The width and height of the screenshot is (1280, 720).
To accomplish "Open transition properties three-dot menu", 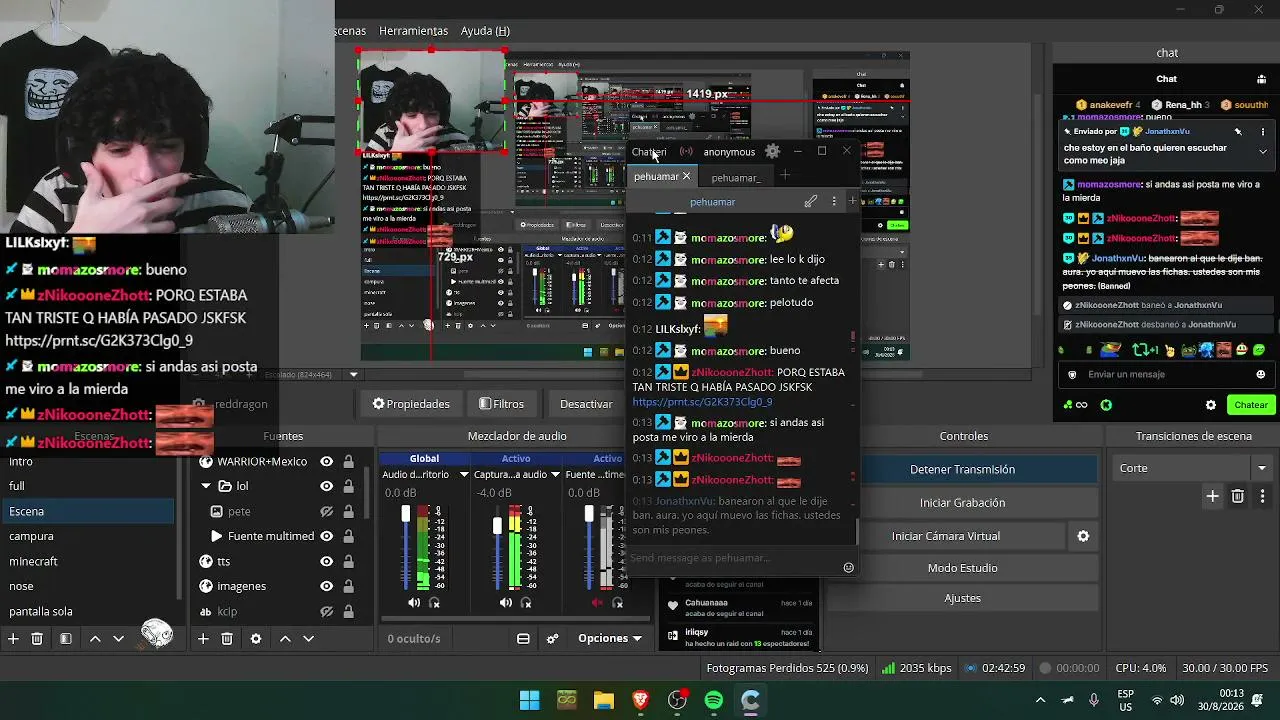I will pos(1262,496).
